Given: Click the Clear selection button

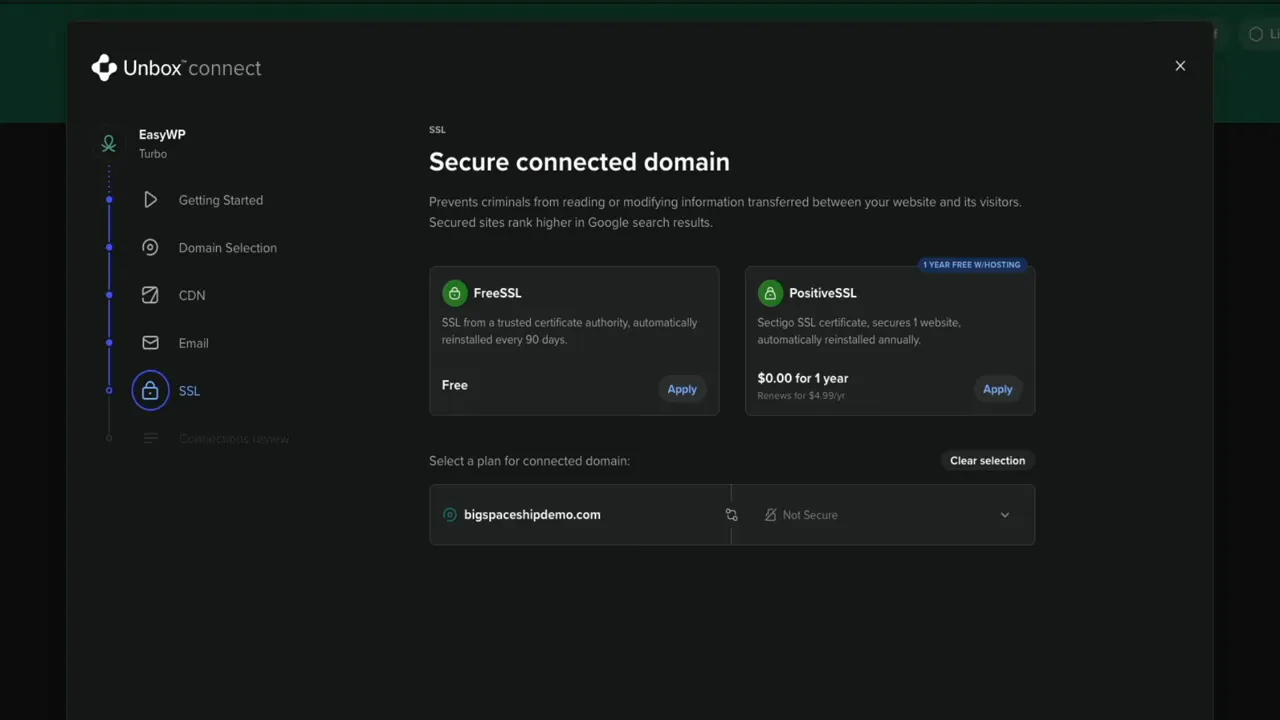Looking at the screenshot, I should click(x=987, y=461).
